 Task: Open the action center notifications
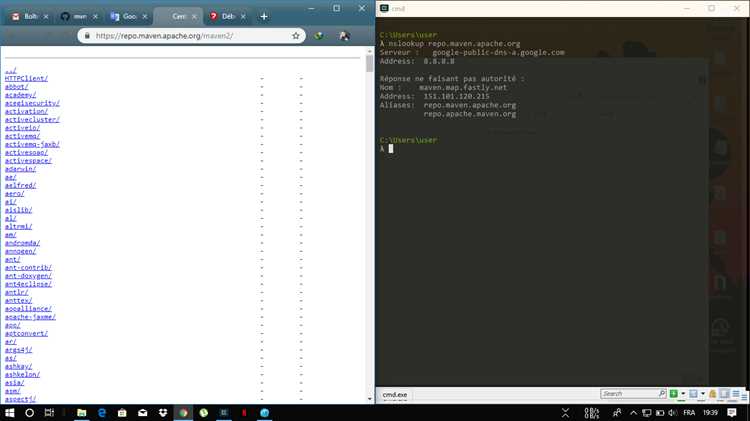[731, 412]
